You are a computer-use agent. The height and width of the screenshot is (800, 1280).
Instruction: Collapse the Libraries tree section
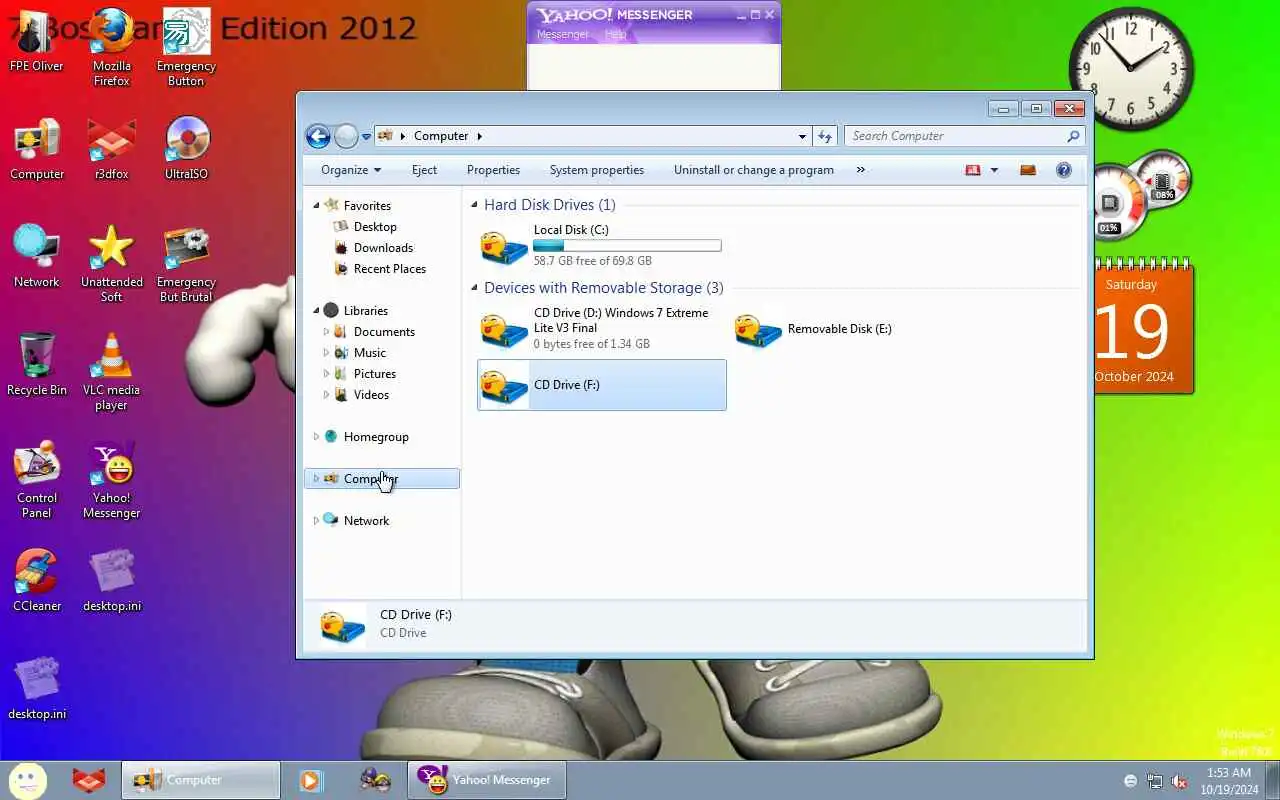(x=316, y=311)
